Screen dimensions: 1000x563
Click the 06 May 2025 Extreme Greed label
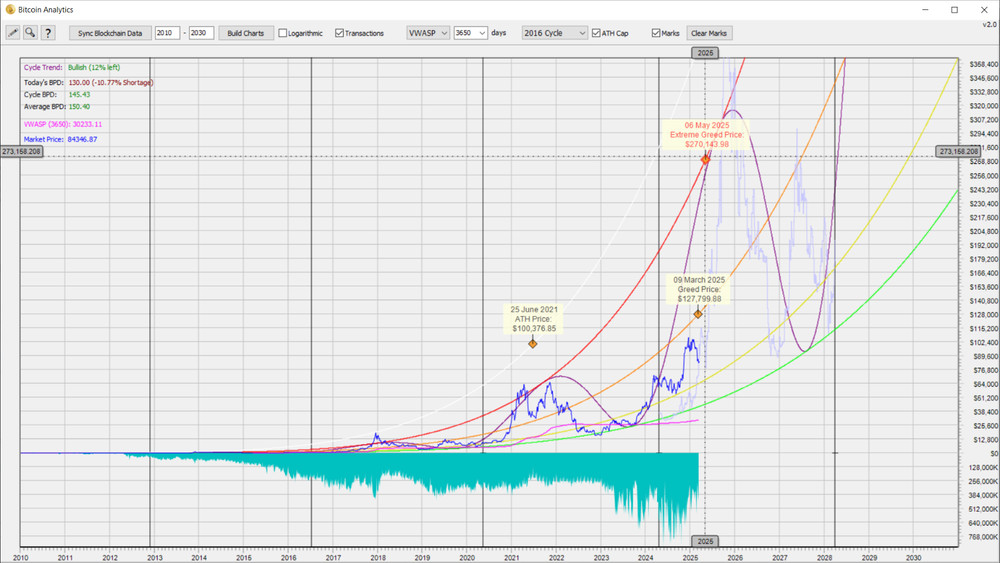tap(707, 135)
